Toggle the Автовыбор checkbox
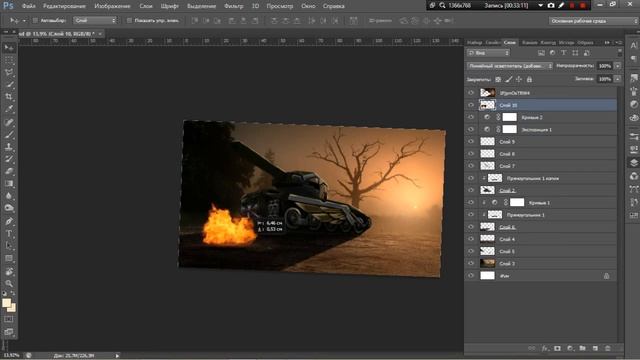 35,20
